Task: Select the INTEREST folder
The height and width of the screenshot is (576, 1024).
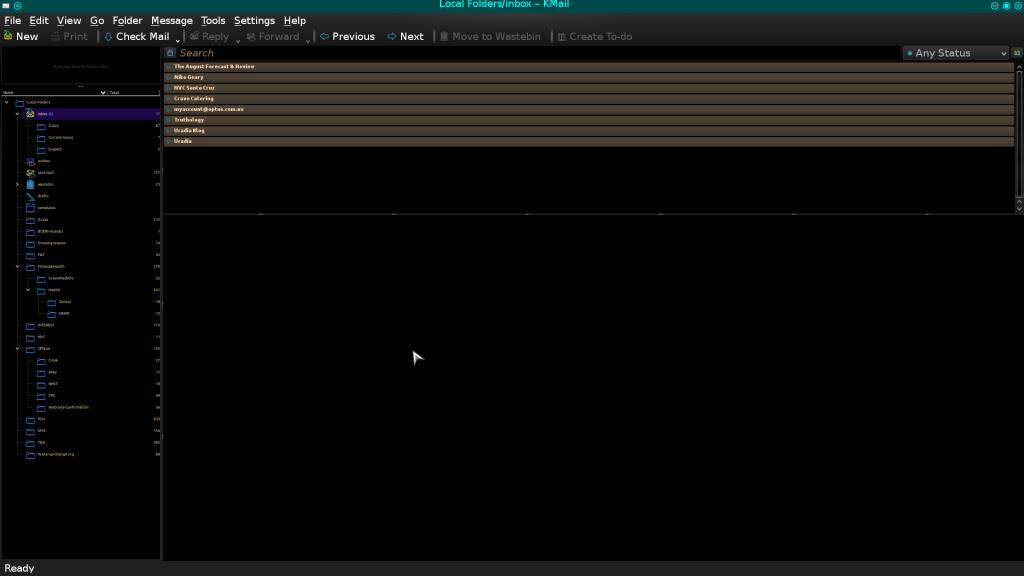Action: [x=46, y=326]
